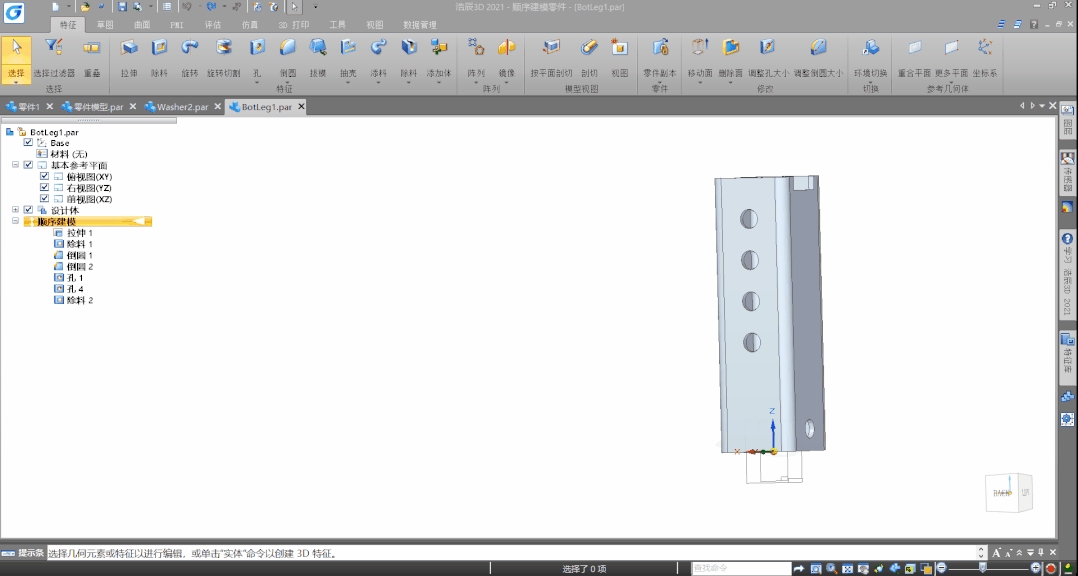Uncheck the Base checkbox in tree
Image resolution: width=1078 pixels, height=576 pixels.
28,142
